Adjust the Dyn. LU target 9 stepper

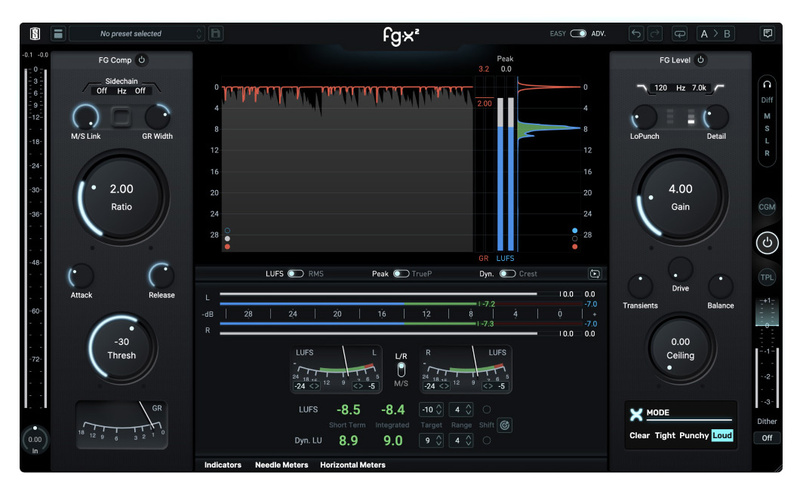(x=432, y=440)
